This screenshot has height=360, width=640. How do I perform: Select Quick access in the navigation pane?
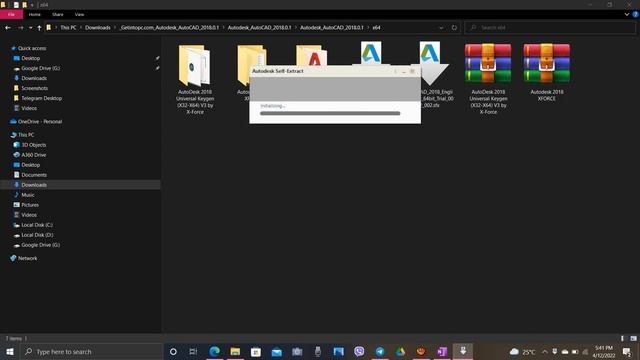click(x=32, y=48)
